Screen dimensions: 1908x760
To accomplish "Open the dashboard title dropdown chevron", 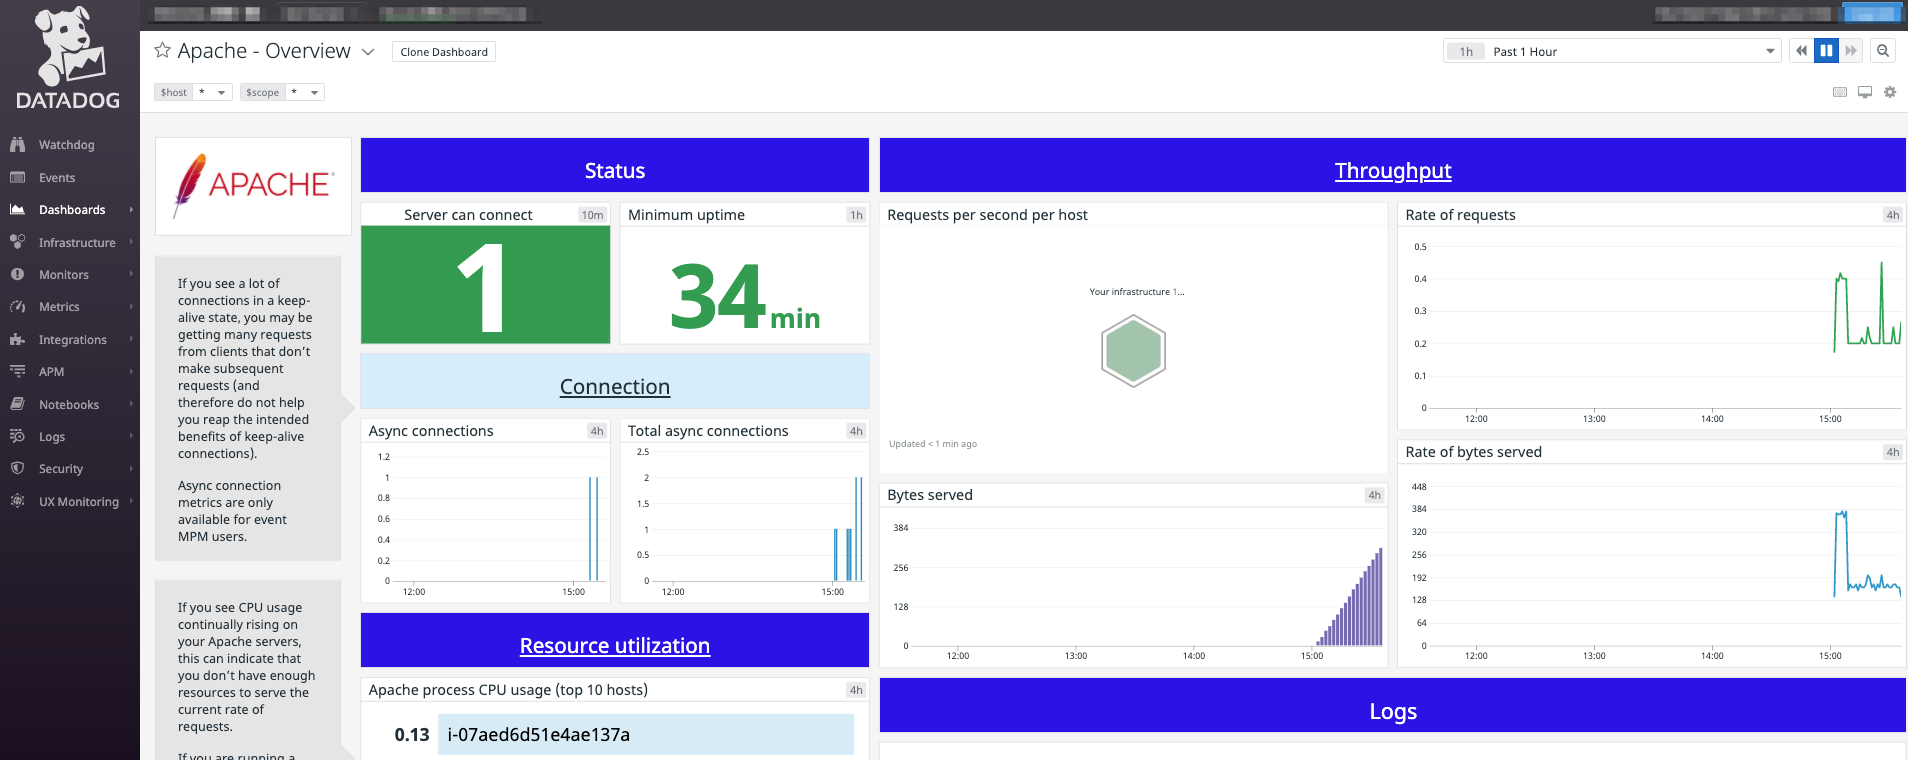I will coord(368,52).
